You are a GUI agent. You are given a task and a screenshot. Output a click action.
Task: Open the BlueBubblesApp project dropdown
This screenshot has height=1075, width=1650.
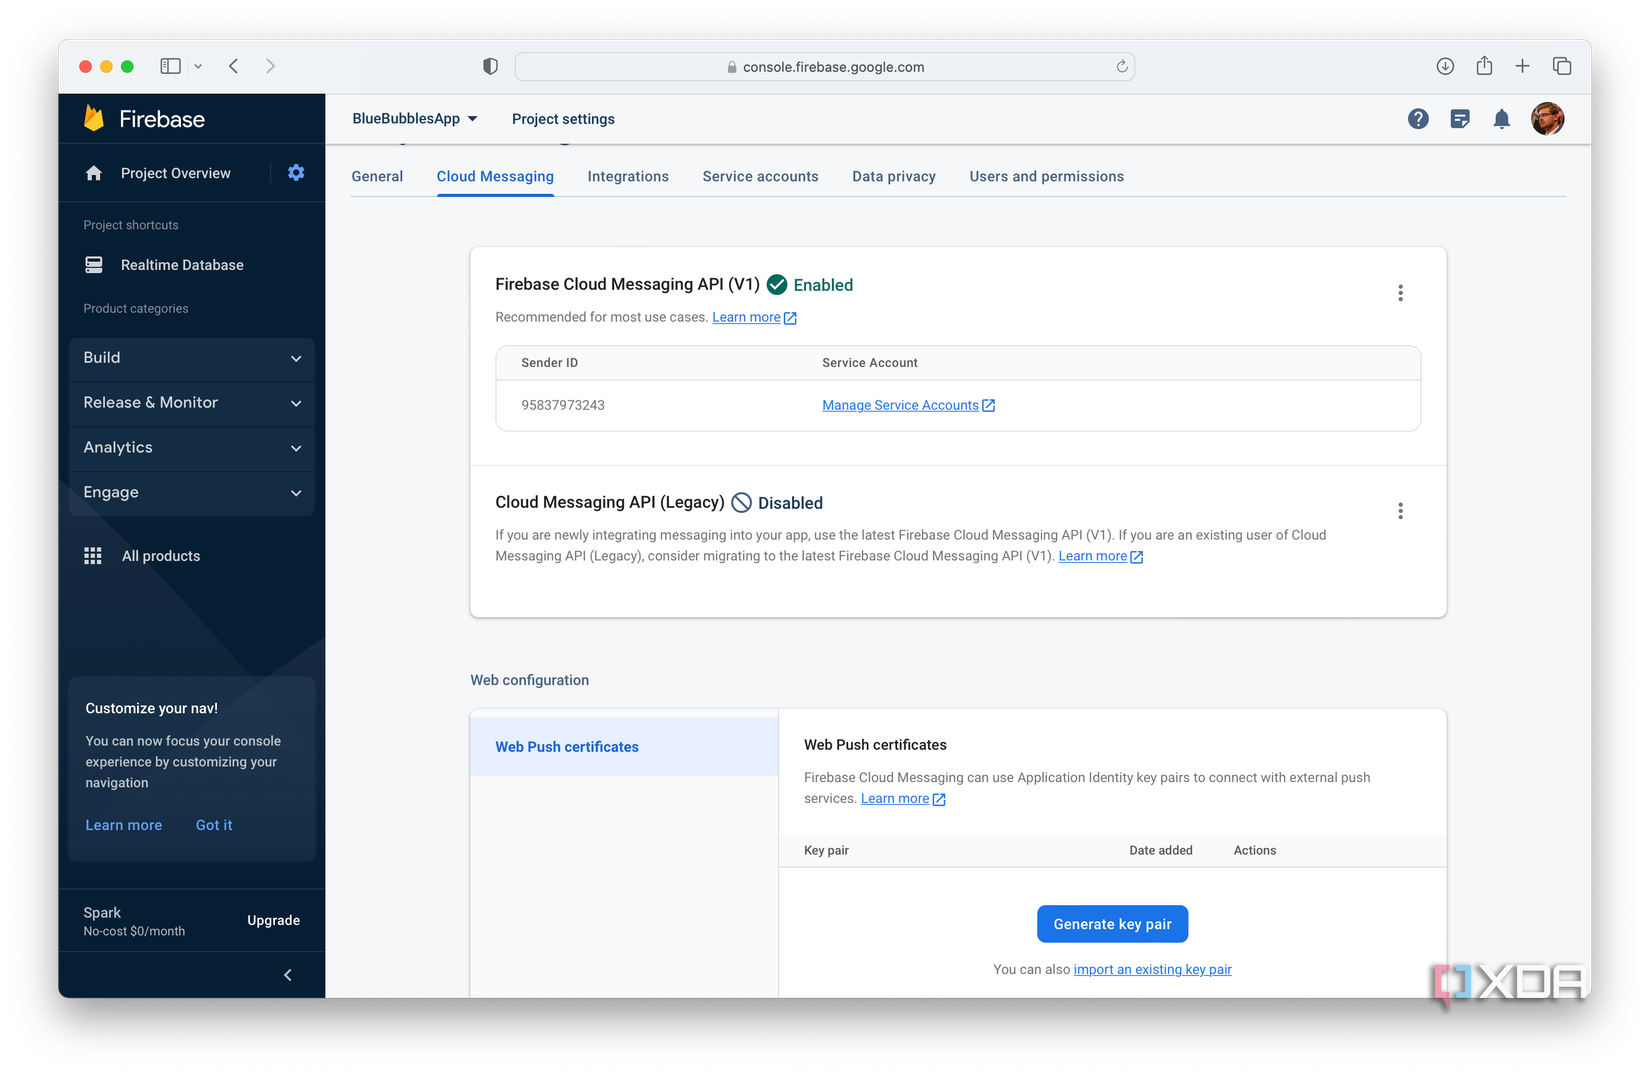tap(415, 119)
